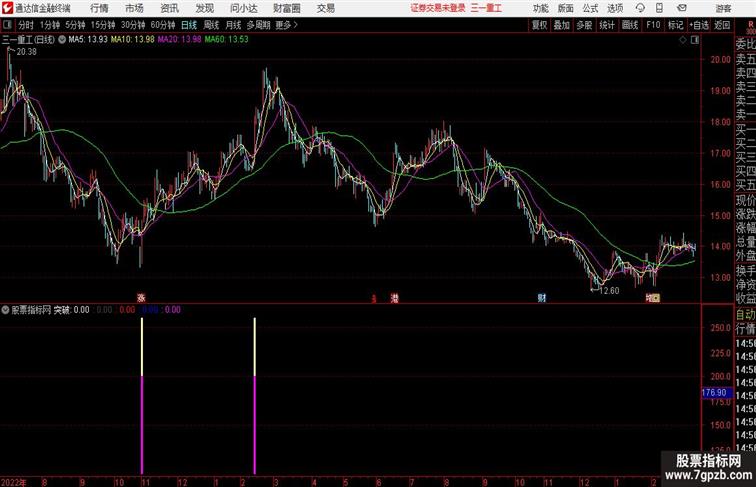The image size is (756, 487).
Task: Click the 财 event marker on chart
Action: pos(542,298)
